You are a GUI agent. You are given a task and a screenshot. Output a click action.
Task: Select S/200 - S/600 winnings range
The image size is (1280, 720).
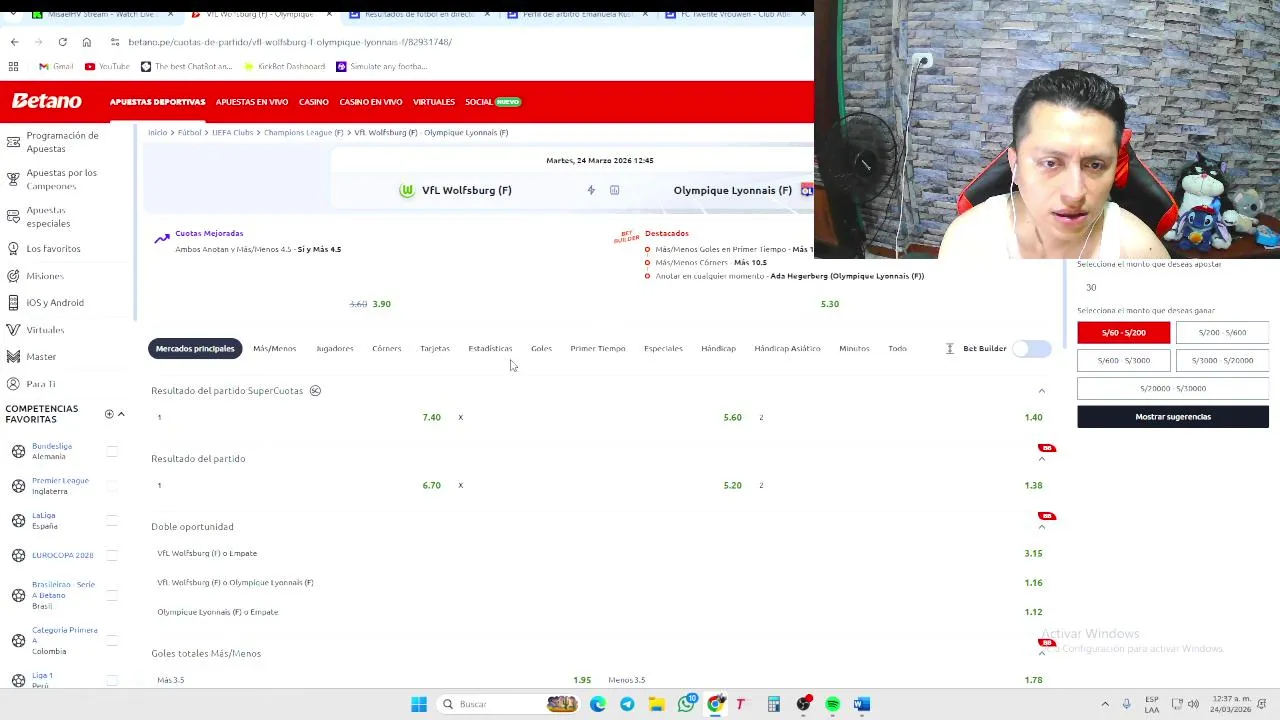coord(1222,332)
